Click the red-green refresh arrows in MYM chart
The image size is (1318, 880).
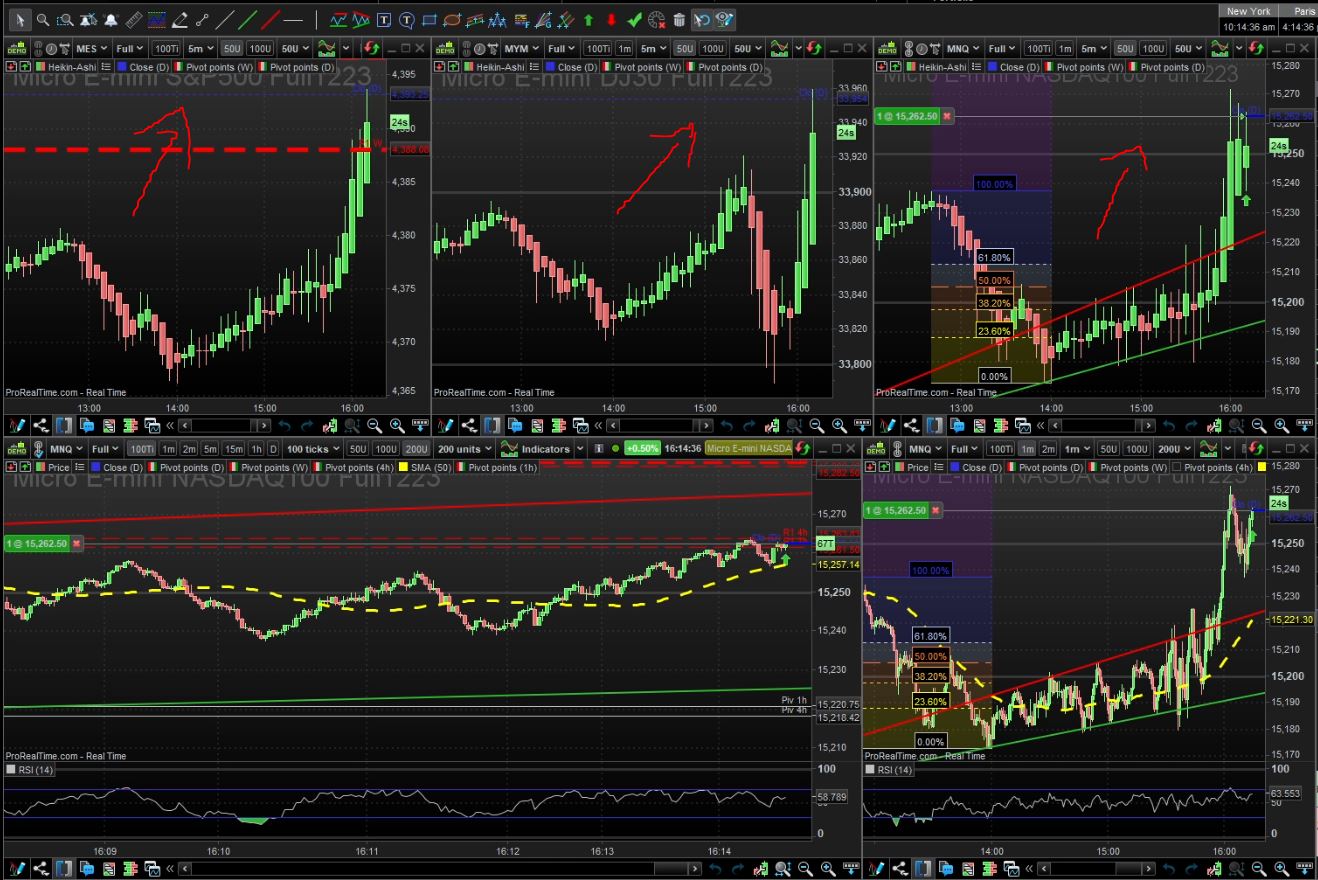pyautogui.click(x=812, y=48)
